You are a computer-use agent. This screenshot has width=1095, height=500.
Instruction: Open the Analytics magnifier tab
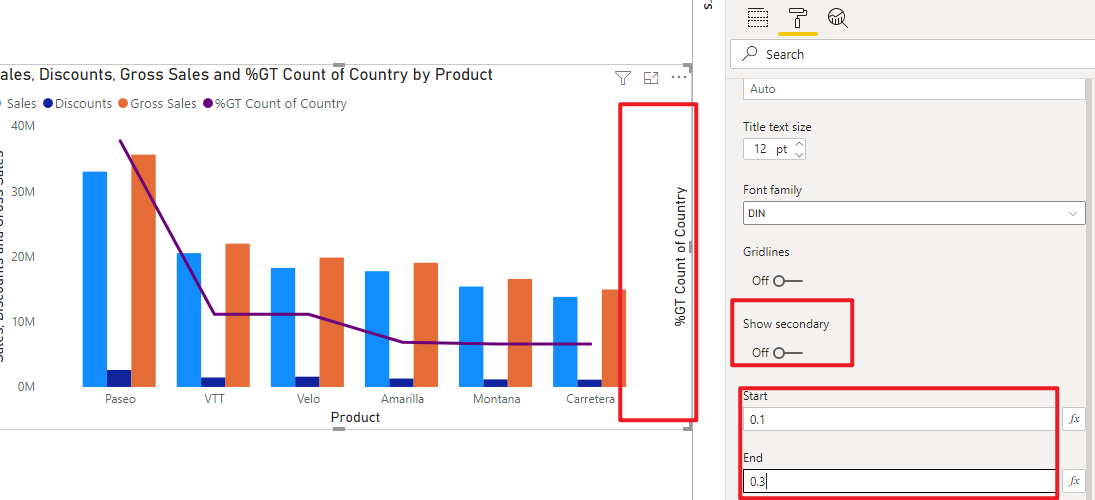pos(837,17)
